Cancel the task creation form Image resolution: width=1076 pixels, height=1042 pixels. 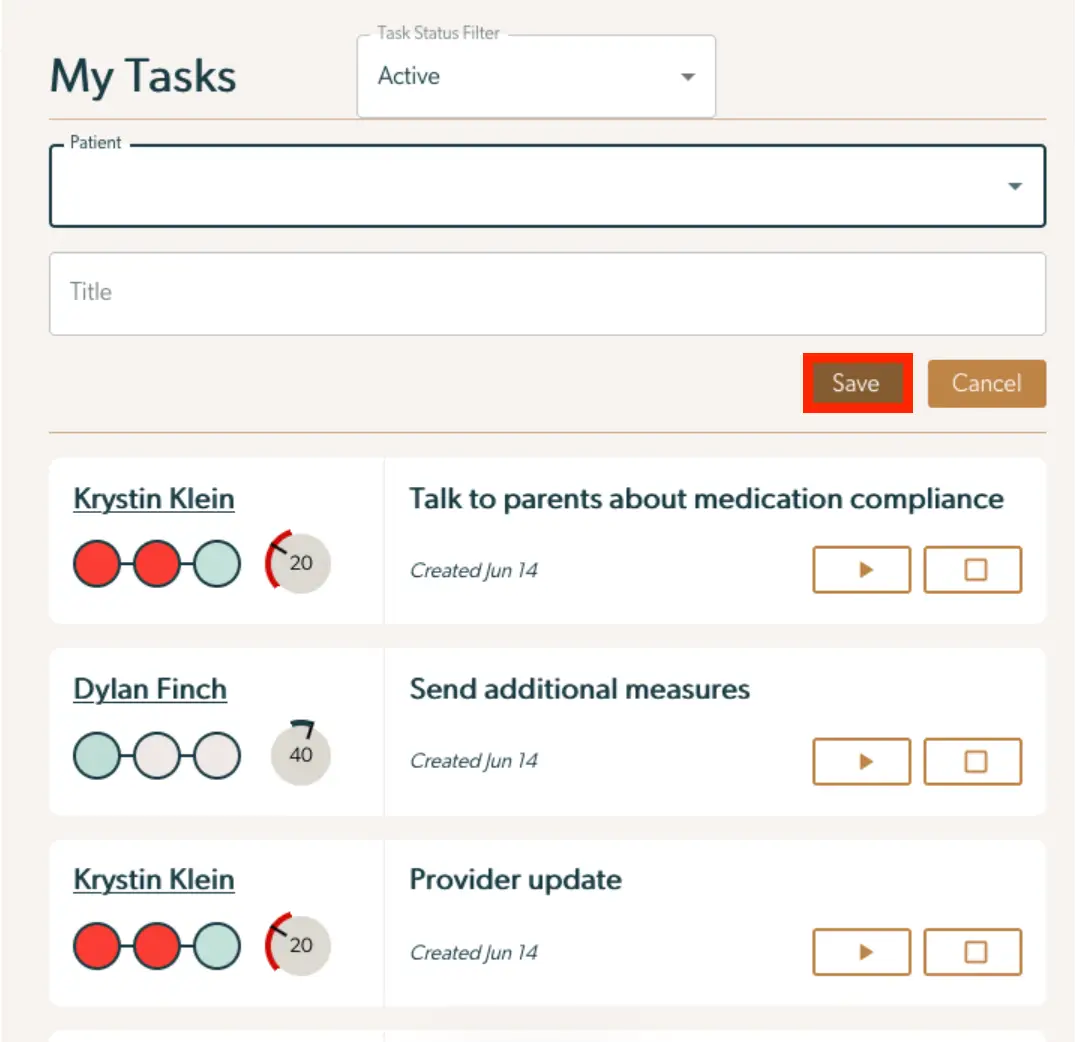pyautogui.click(x=987, y=383)
